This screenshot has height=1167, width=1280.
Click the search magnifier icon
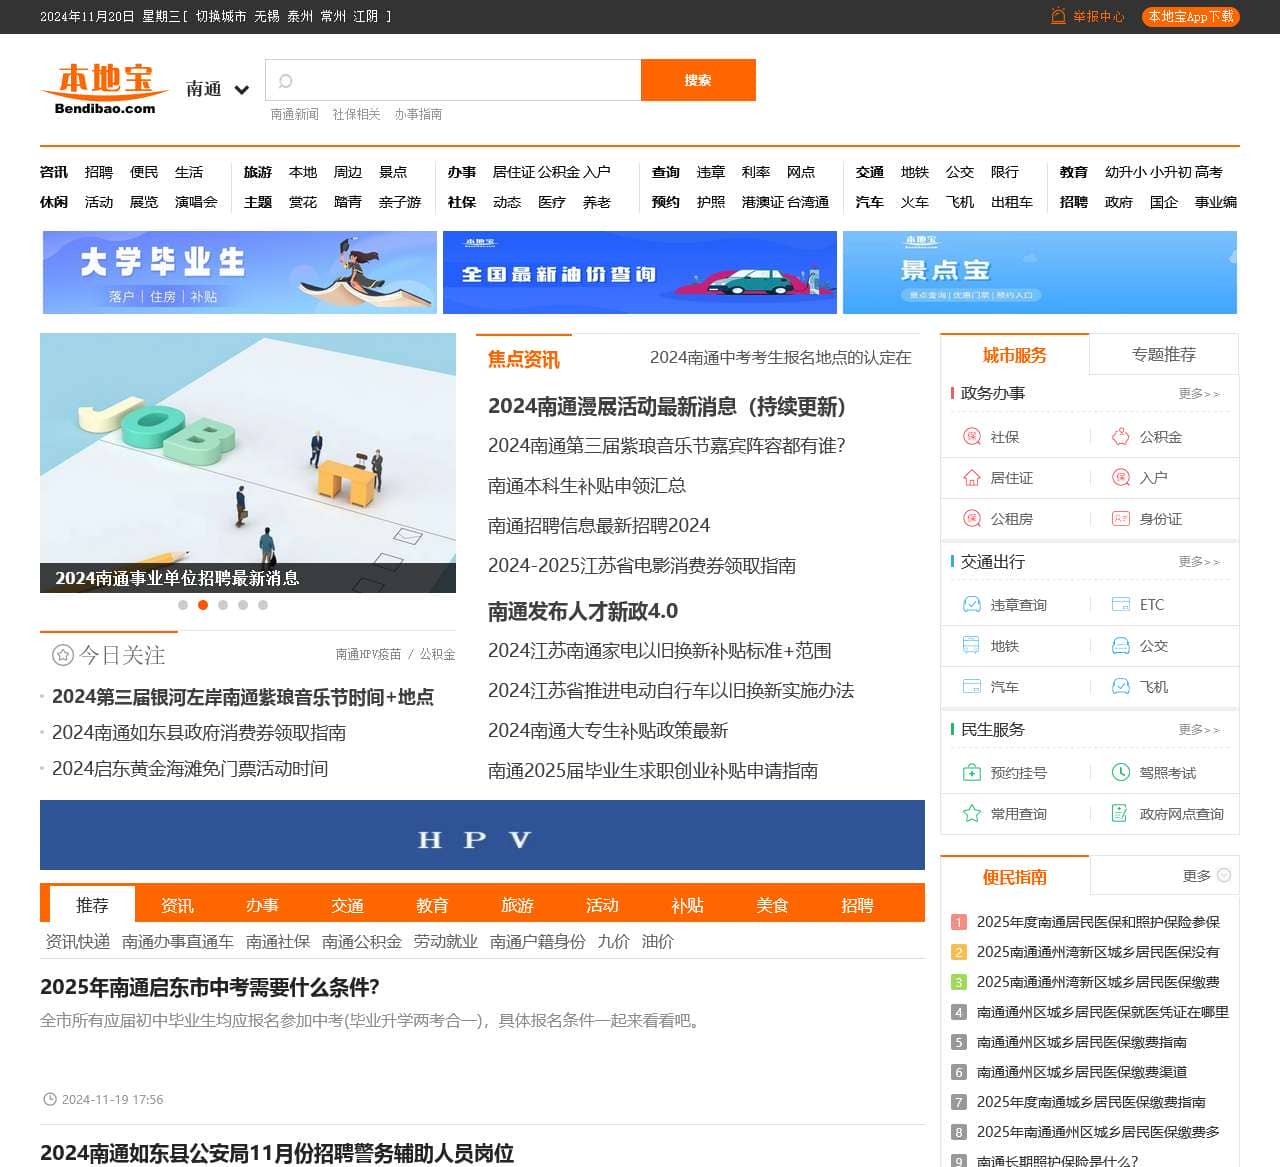(x=285, y=81)
